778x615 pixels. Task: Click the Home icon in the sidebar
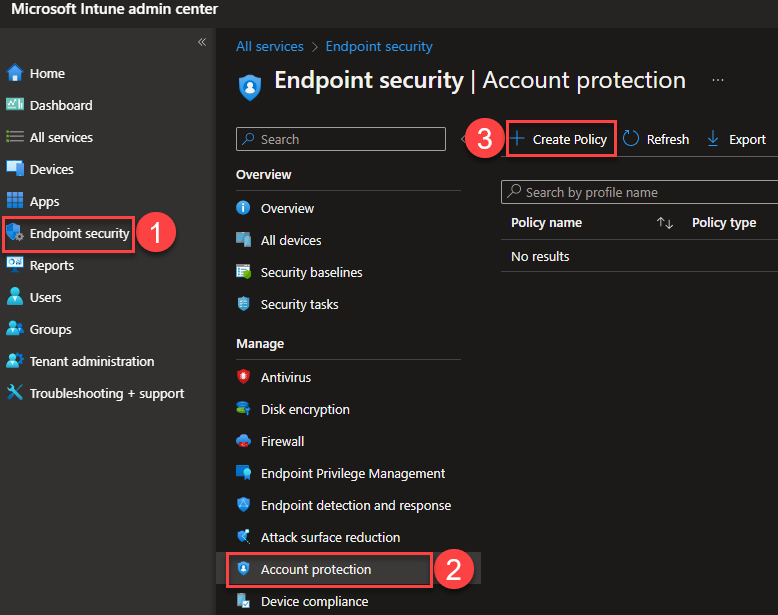tap(15, 73)
